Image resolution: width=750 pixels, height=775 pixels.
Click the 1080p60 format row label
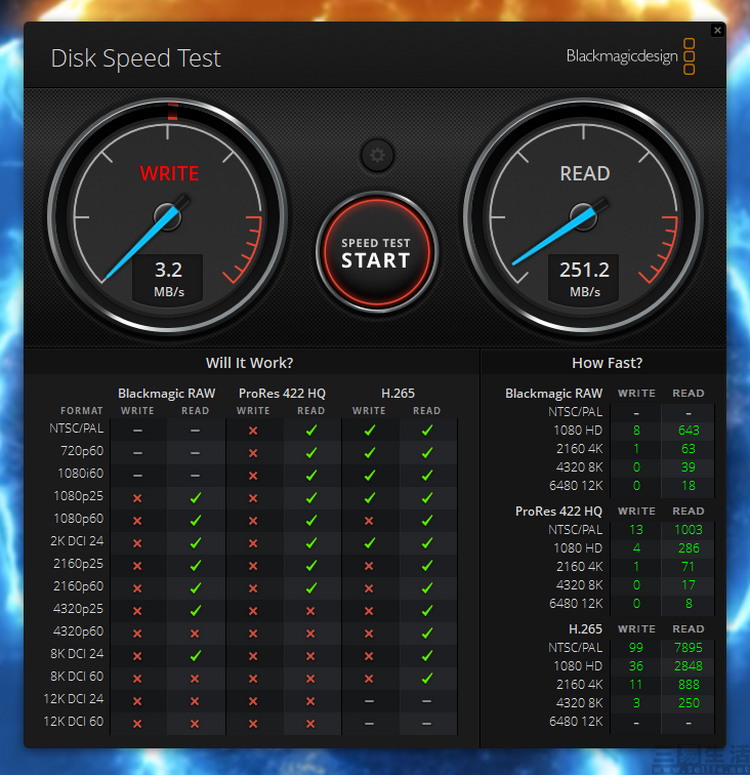79,518
